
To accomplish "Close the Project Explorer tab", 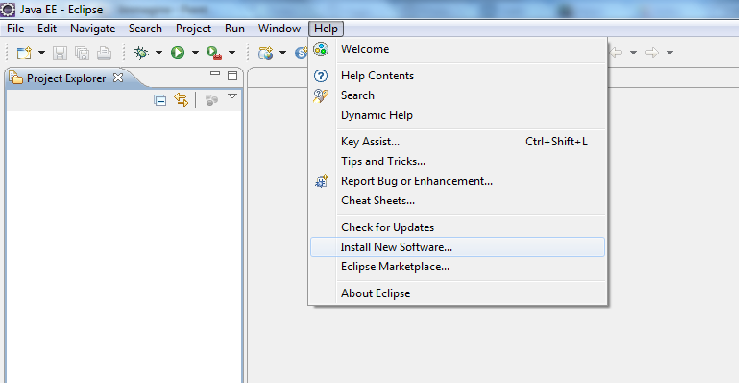I will click(x=118, y=77).
